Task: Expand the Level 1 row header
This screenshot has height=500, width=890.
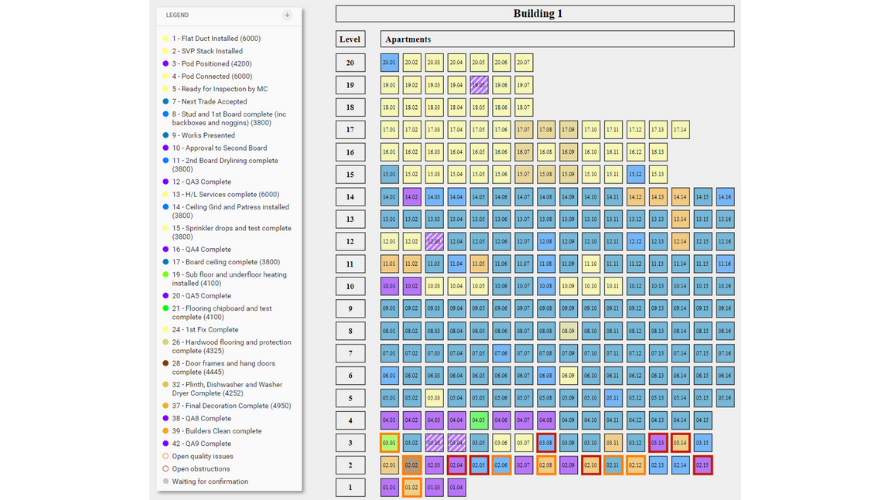Action: coord(350,487)
